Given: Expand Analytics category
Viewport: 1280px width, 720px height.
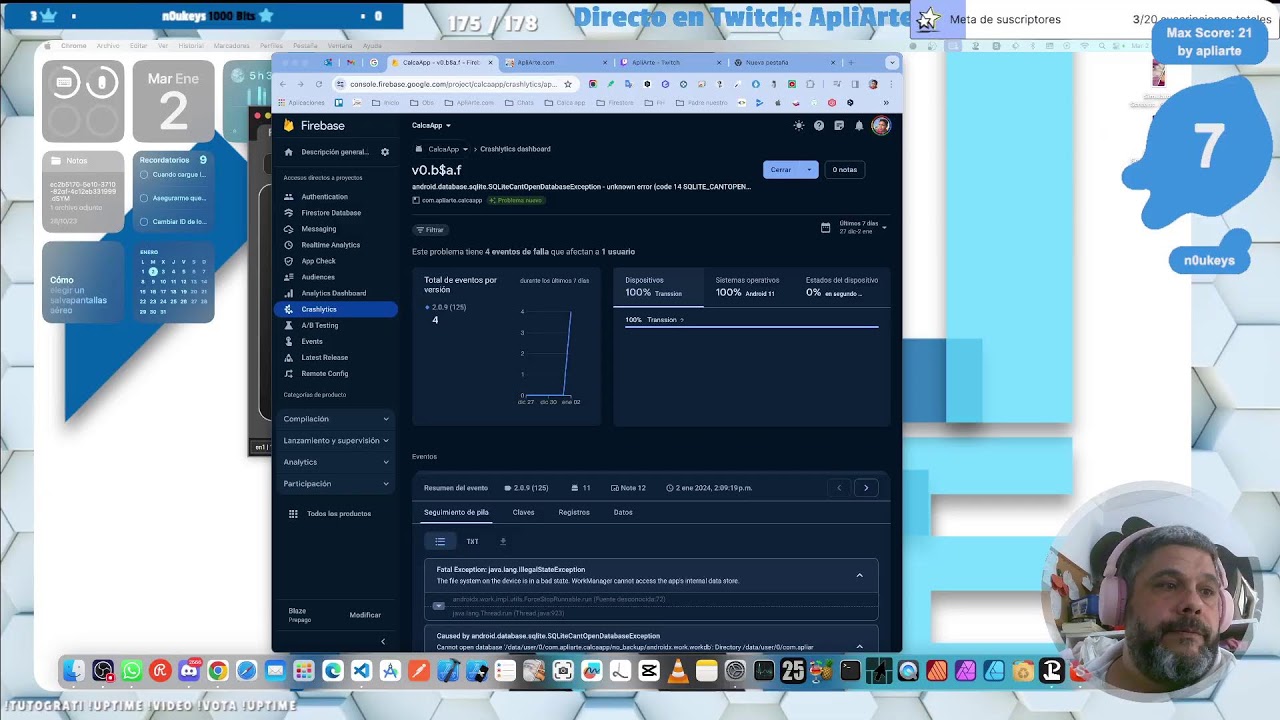Looking at the screenshot, I should (x=336, y=462).
